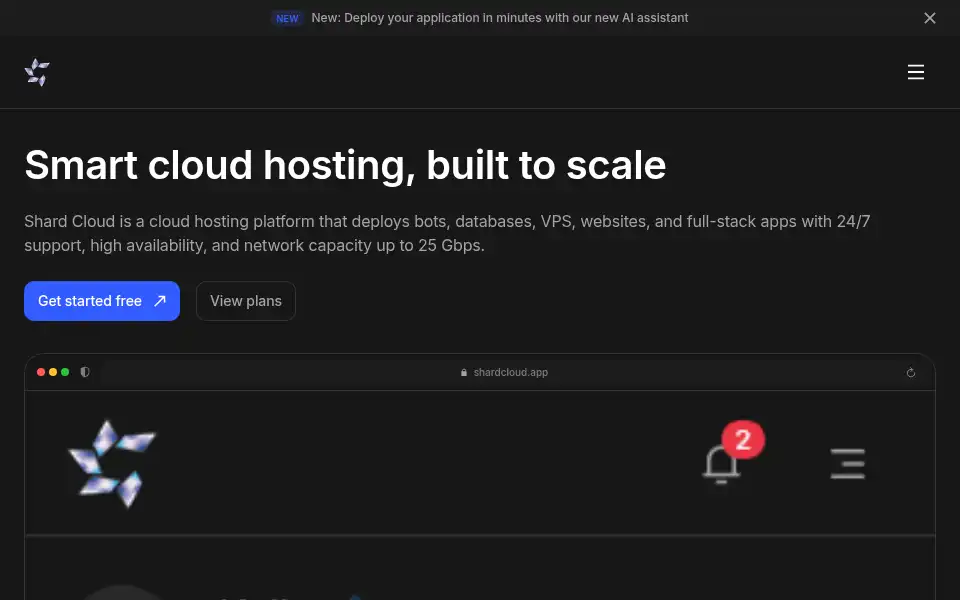Click the Shard Cloud description paragraph
The height and width of the screenshot is (600, 960).
pos(447,233)
